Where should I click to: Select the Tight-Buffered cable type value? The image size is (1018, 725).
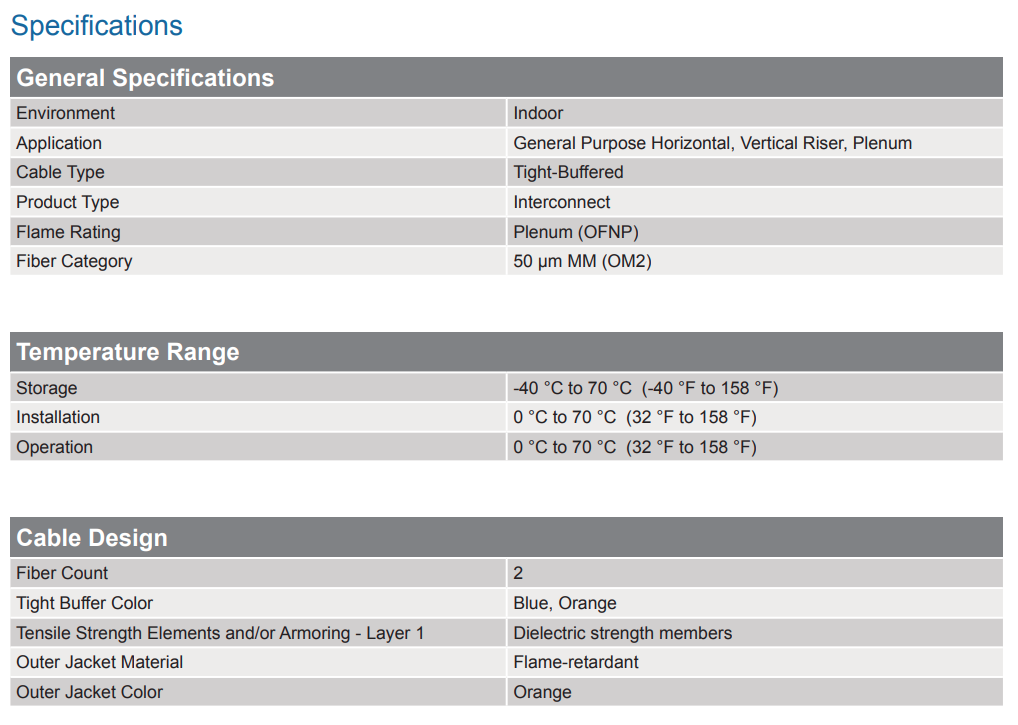pyautogui.click(x=568, y=172)
